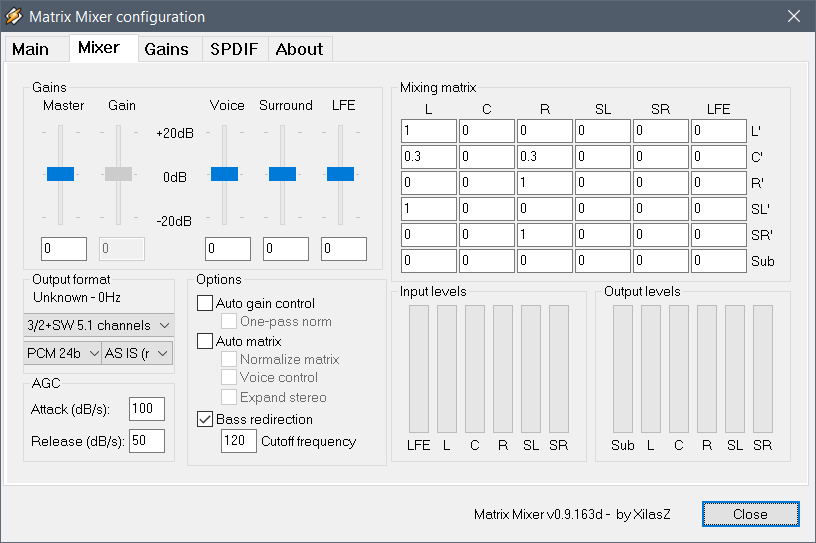This screenshot has width=816, height=543.
Task: Enable Auto gain control checkbox
Action: (x=205, y=303)
